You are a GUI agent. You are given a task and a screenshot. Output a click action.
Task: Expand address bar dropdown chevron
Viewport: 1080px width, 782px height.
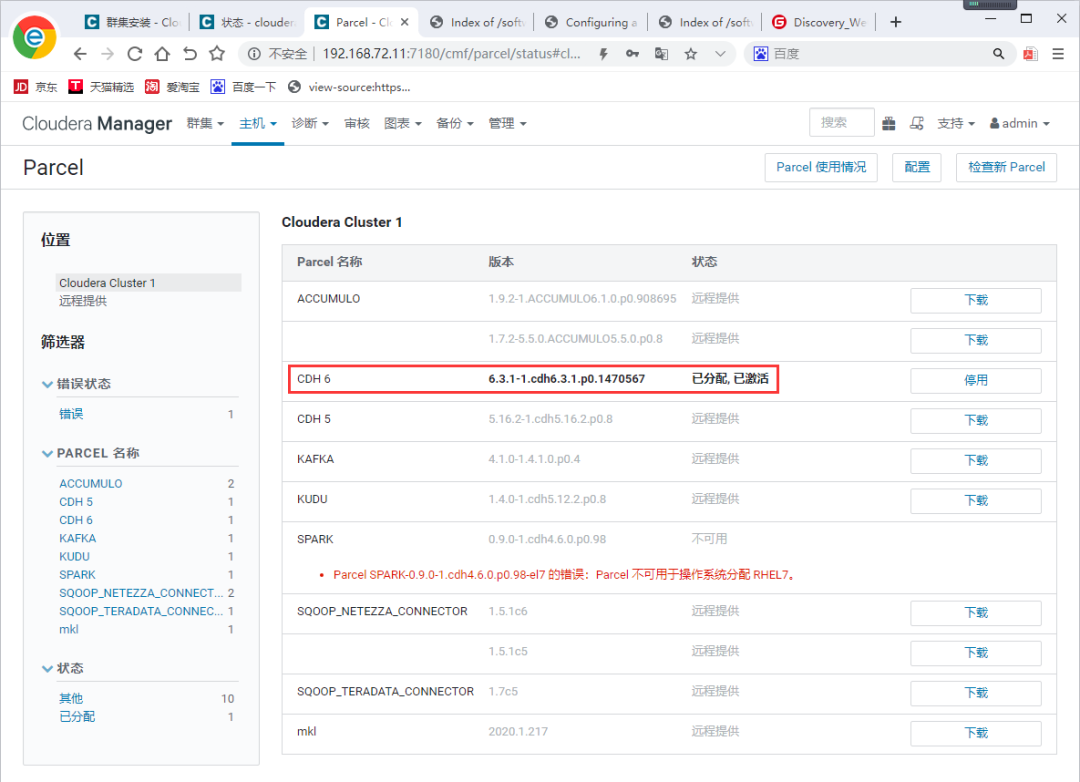[720, 54]
